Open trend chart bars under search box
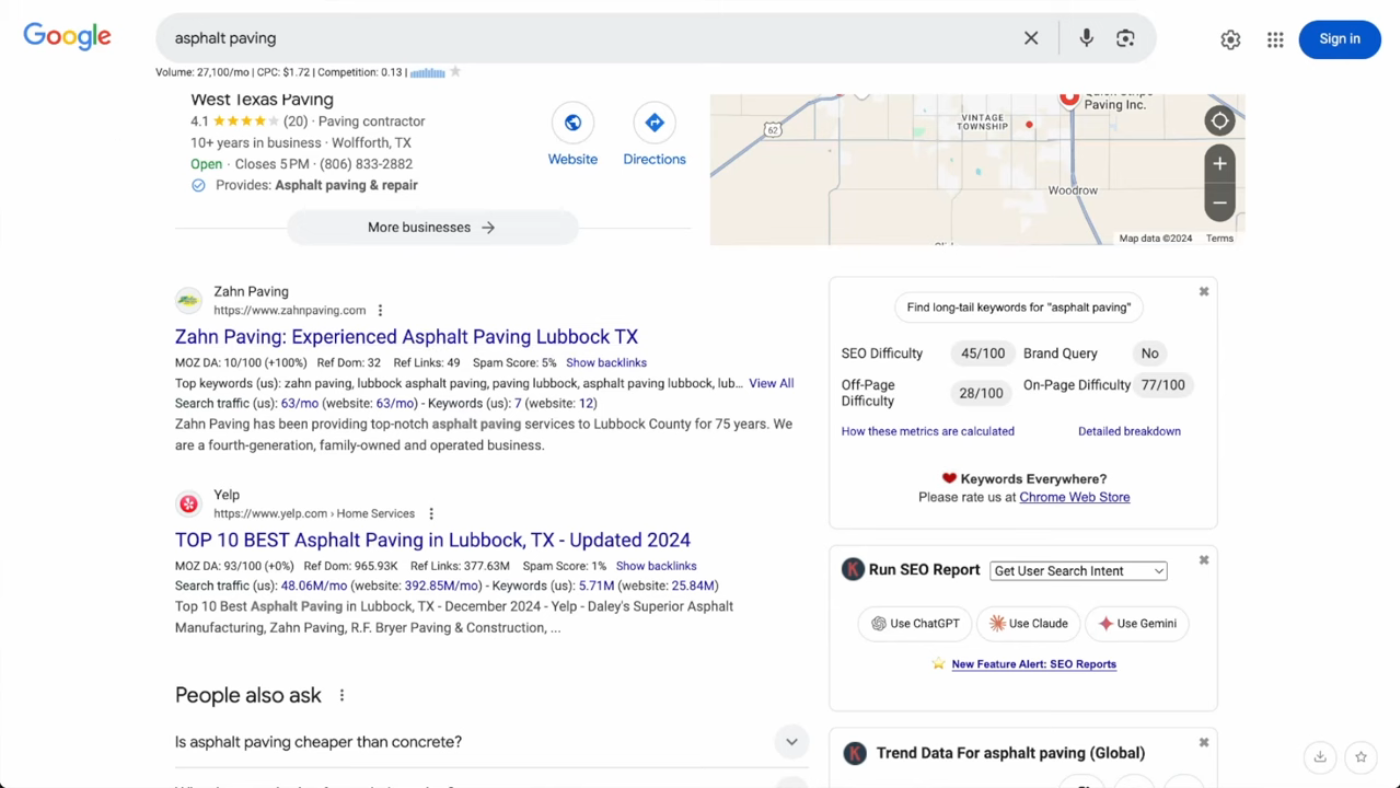Screen dimensions: 1400x788 pyautogui.click(x=427, y=72)
